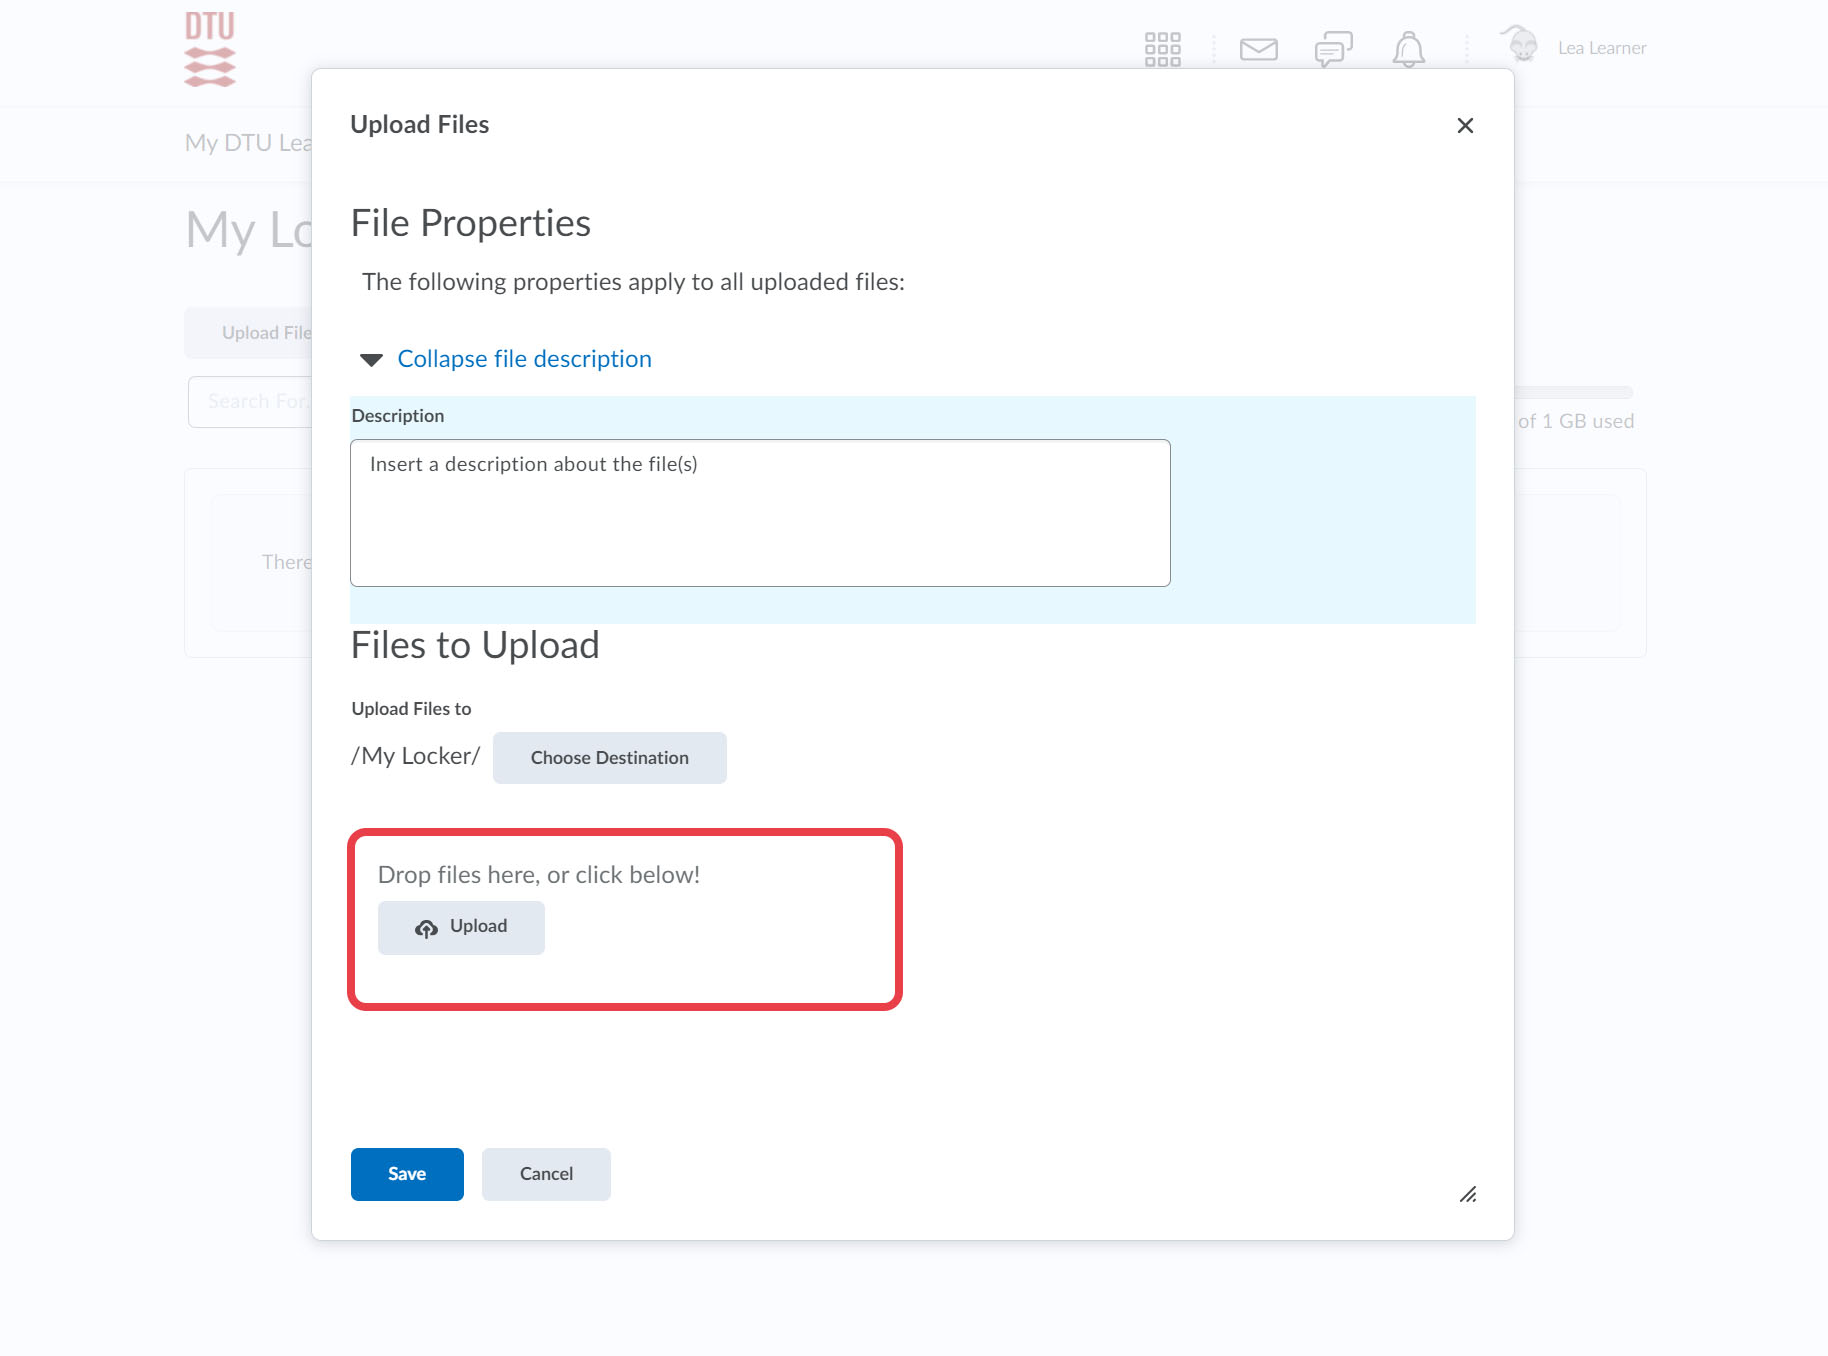This screenshot has width=1828, height=1356.
Task: Collapse the file description triangle
Action: point(372,360)
